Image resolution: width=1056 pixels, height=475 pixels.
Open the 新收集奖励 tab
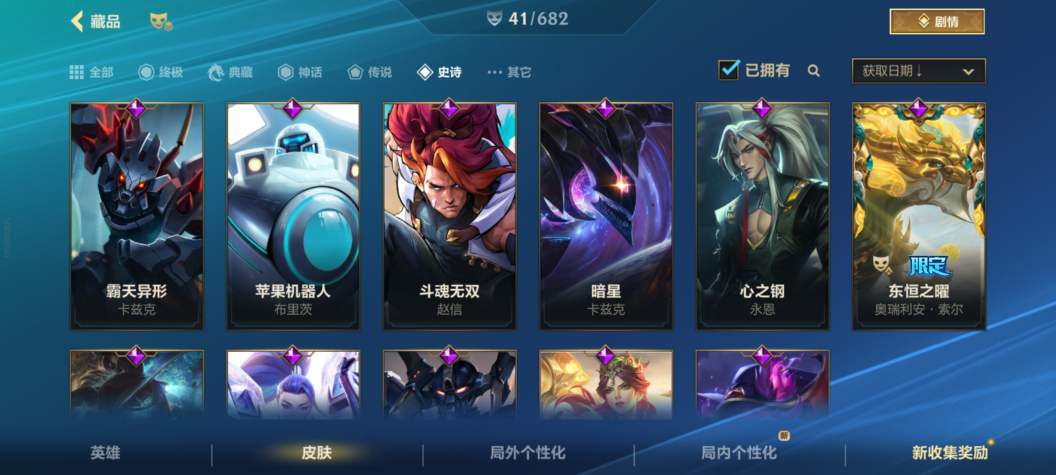coord(950,453)
